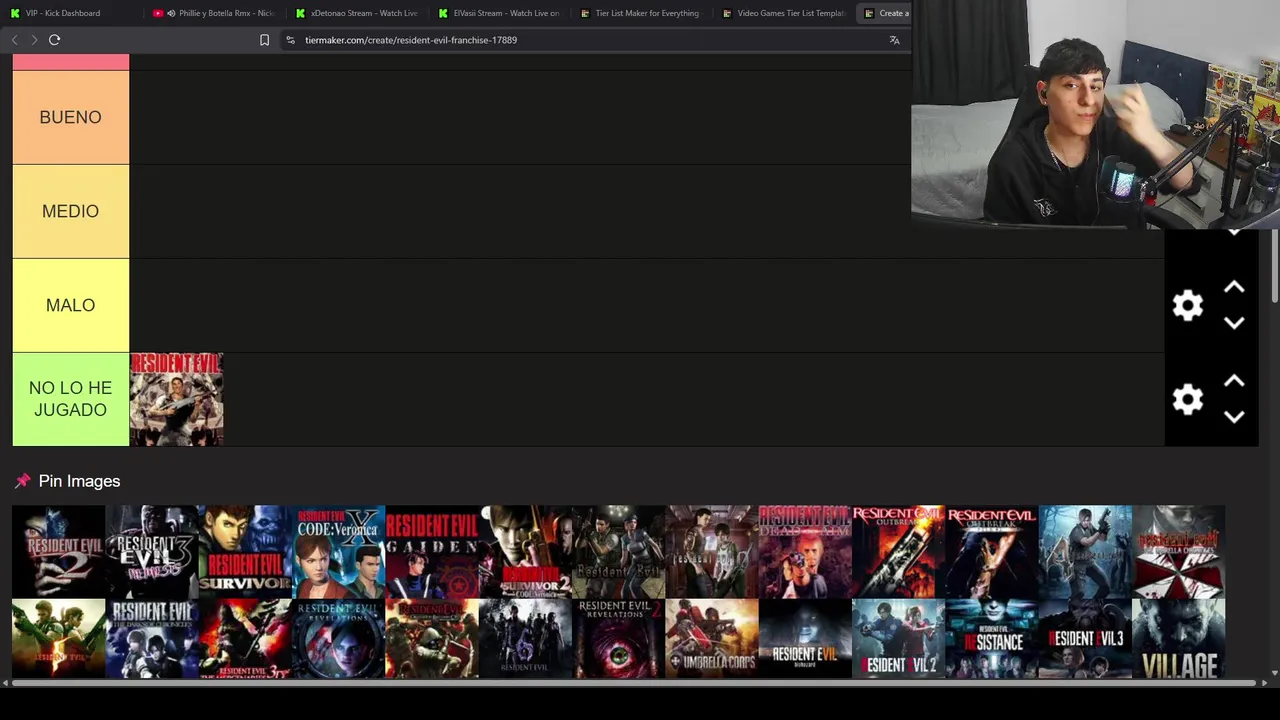Screen dimensions: 1280x720
Task: Select Resident Evil 2 classic thumbnail
Action: [58, 551]
